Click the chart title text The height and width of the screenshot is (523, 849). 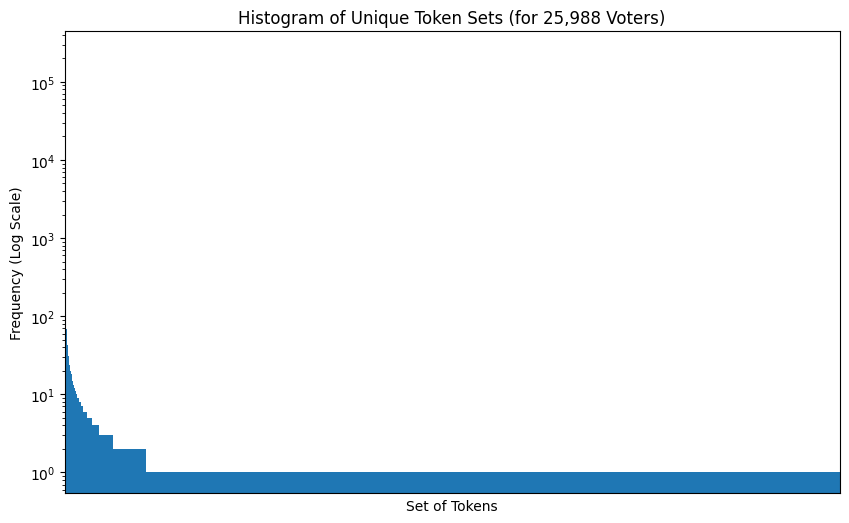[x=451, y=17]
